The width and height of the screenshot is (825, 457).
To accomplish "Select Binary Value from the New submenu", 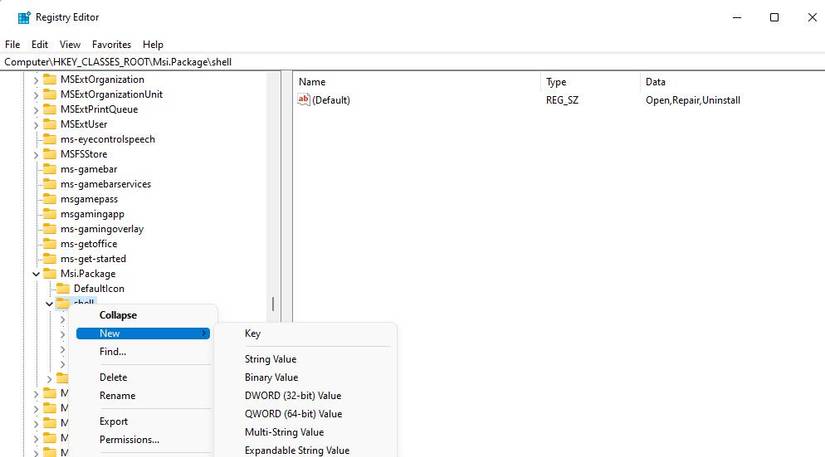I will 271,377.
